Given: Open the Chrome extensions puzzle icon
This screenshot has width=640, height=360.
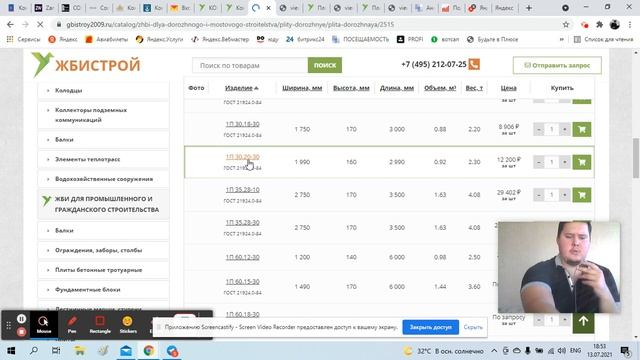Looking at the screenshot, I should click(599, 24).
